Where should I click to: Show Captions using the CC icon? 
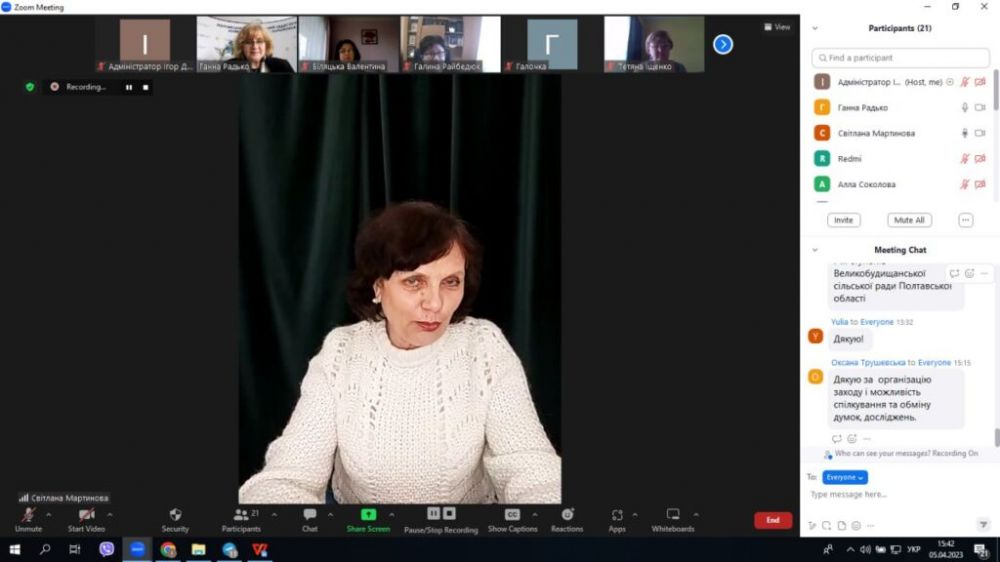pos(512,515)
